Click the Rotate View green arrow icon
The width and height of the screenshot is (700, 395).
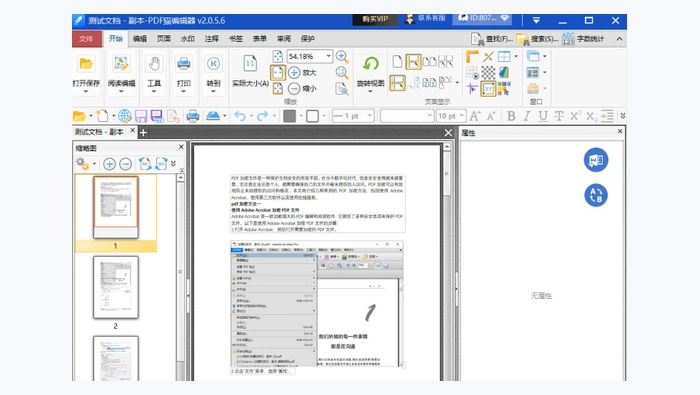pyautogui.click(x=370, y=64)
